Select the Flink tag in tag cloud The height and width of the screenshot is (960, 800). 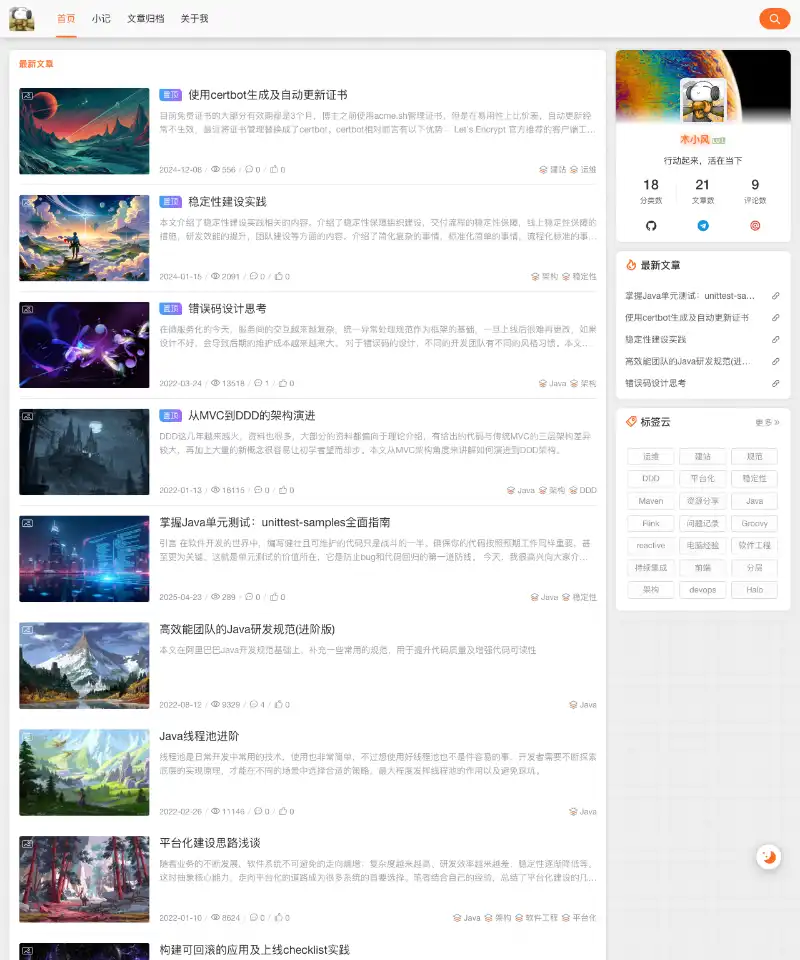click(x=651, y=523)
